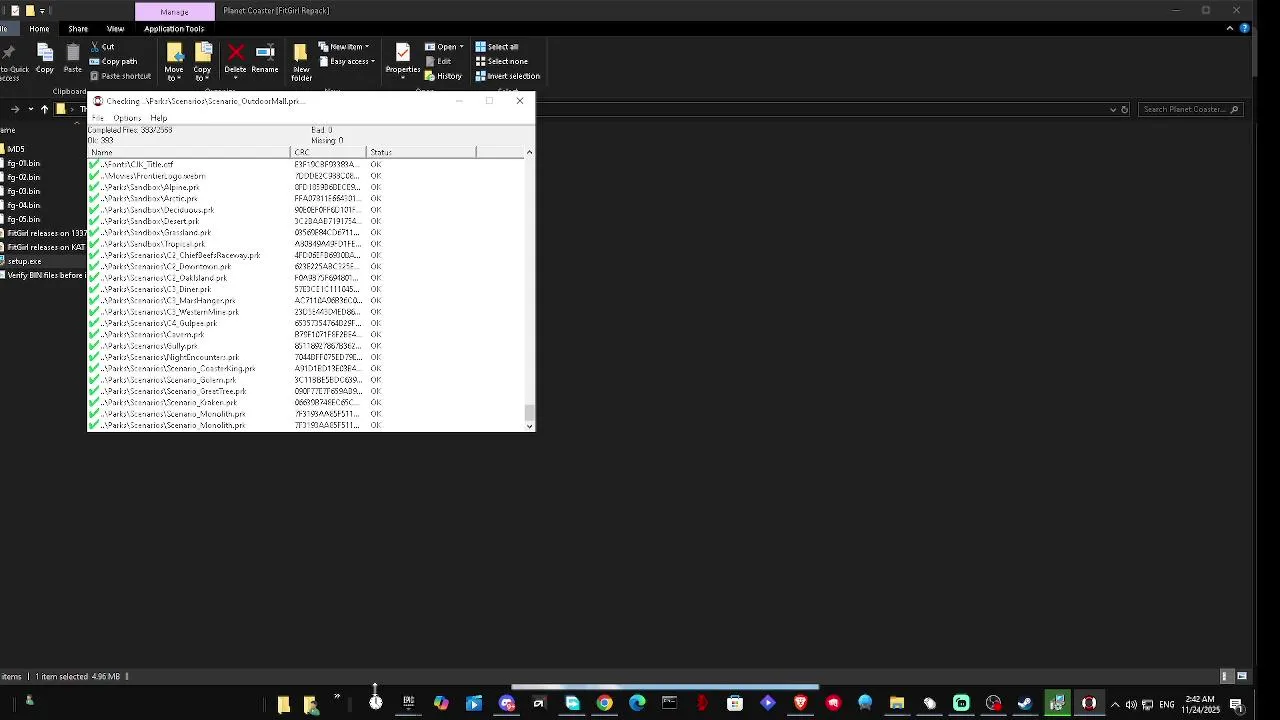Click the Manage contextual tab
Viewport: 1280px width, 720px height.
click(174, 11)
